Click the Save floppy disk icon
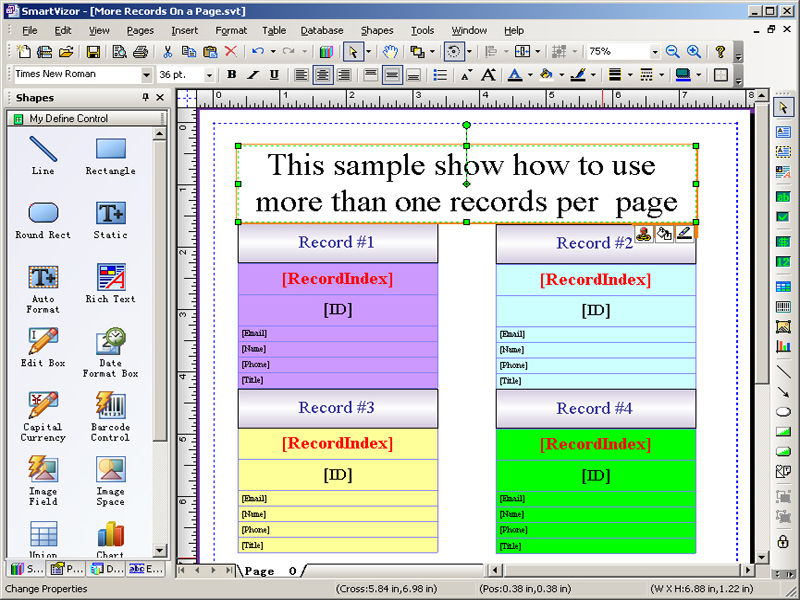This screenshot has height=600, width=800. 93,52
